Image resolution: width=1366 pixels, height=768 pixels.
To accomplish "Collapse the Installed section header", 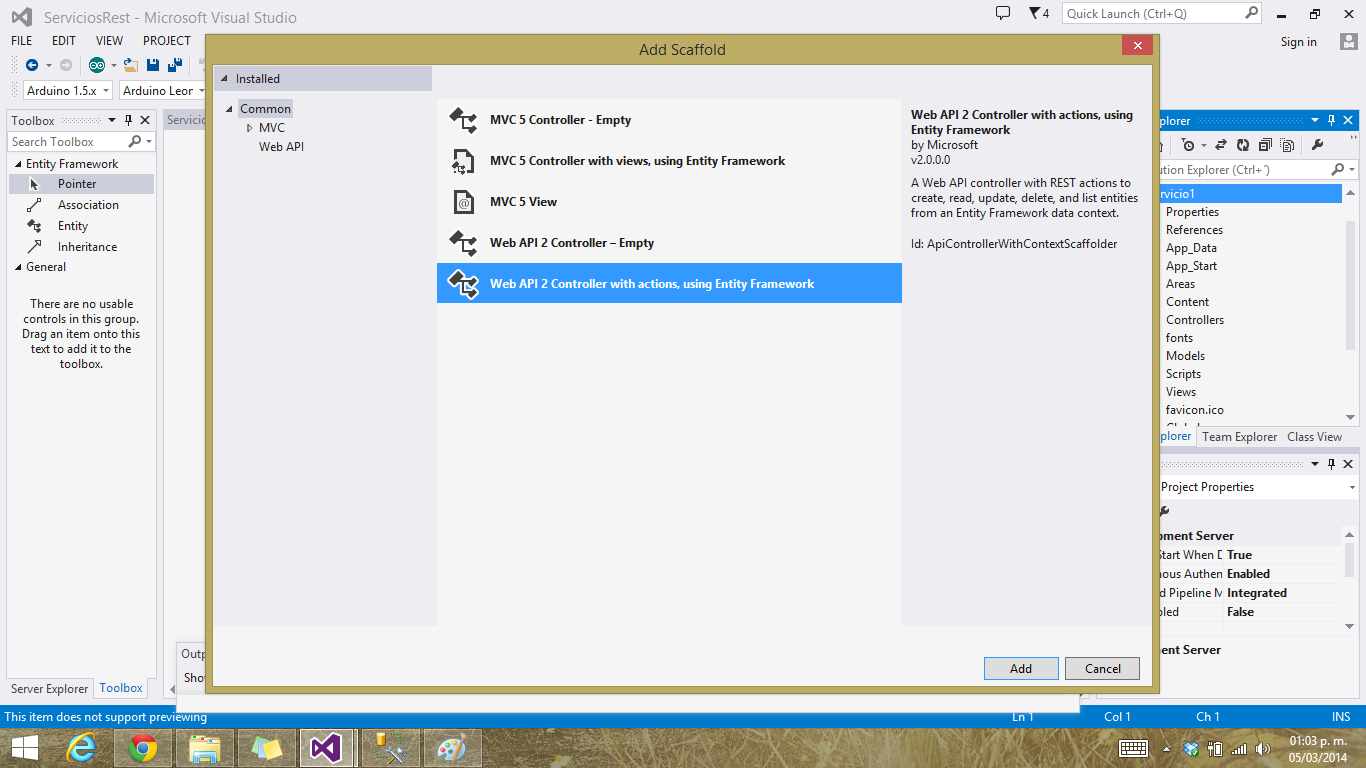I will 224,79.
